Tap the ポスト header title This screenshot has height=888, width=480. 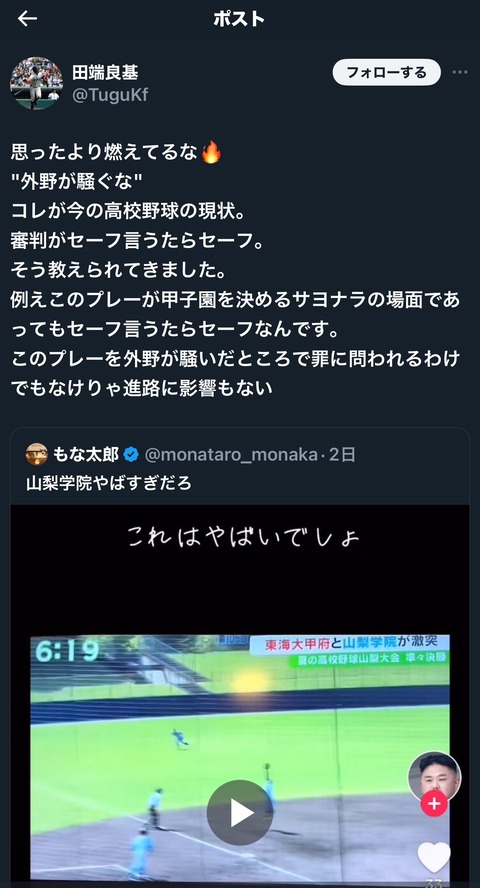click(239, 19)
